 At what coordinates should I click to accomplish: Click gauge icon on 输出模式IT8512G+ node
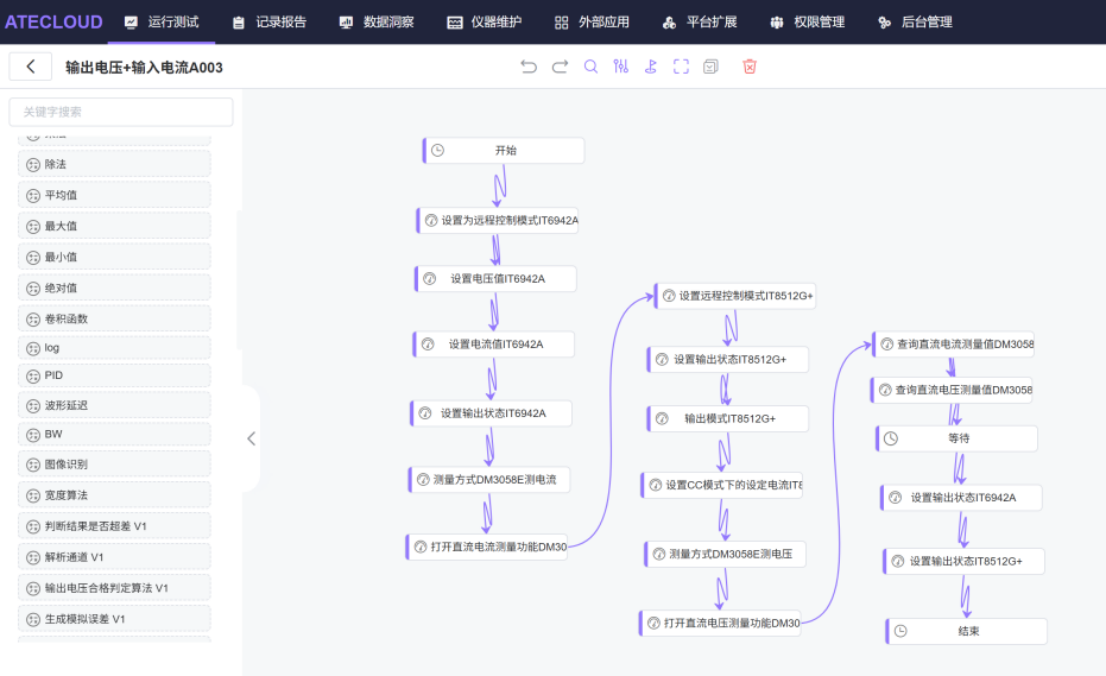(662, 418)
